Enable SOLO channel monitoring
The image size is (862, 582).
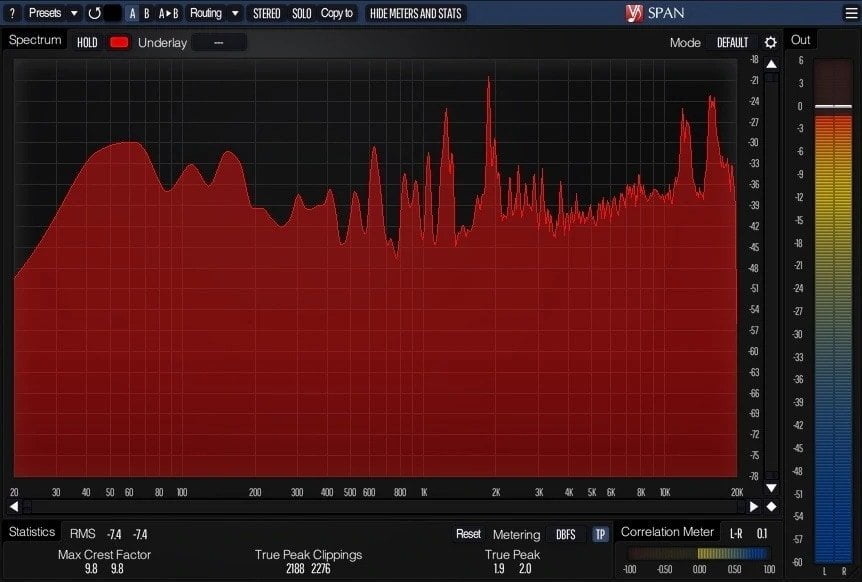point(301,13)
